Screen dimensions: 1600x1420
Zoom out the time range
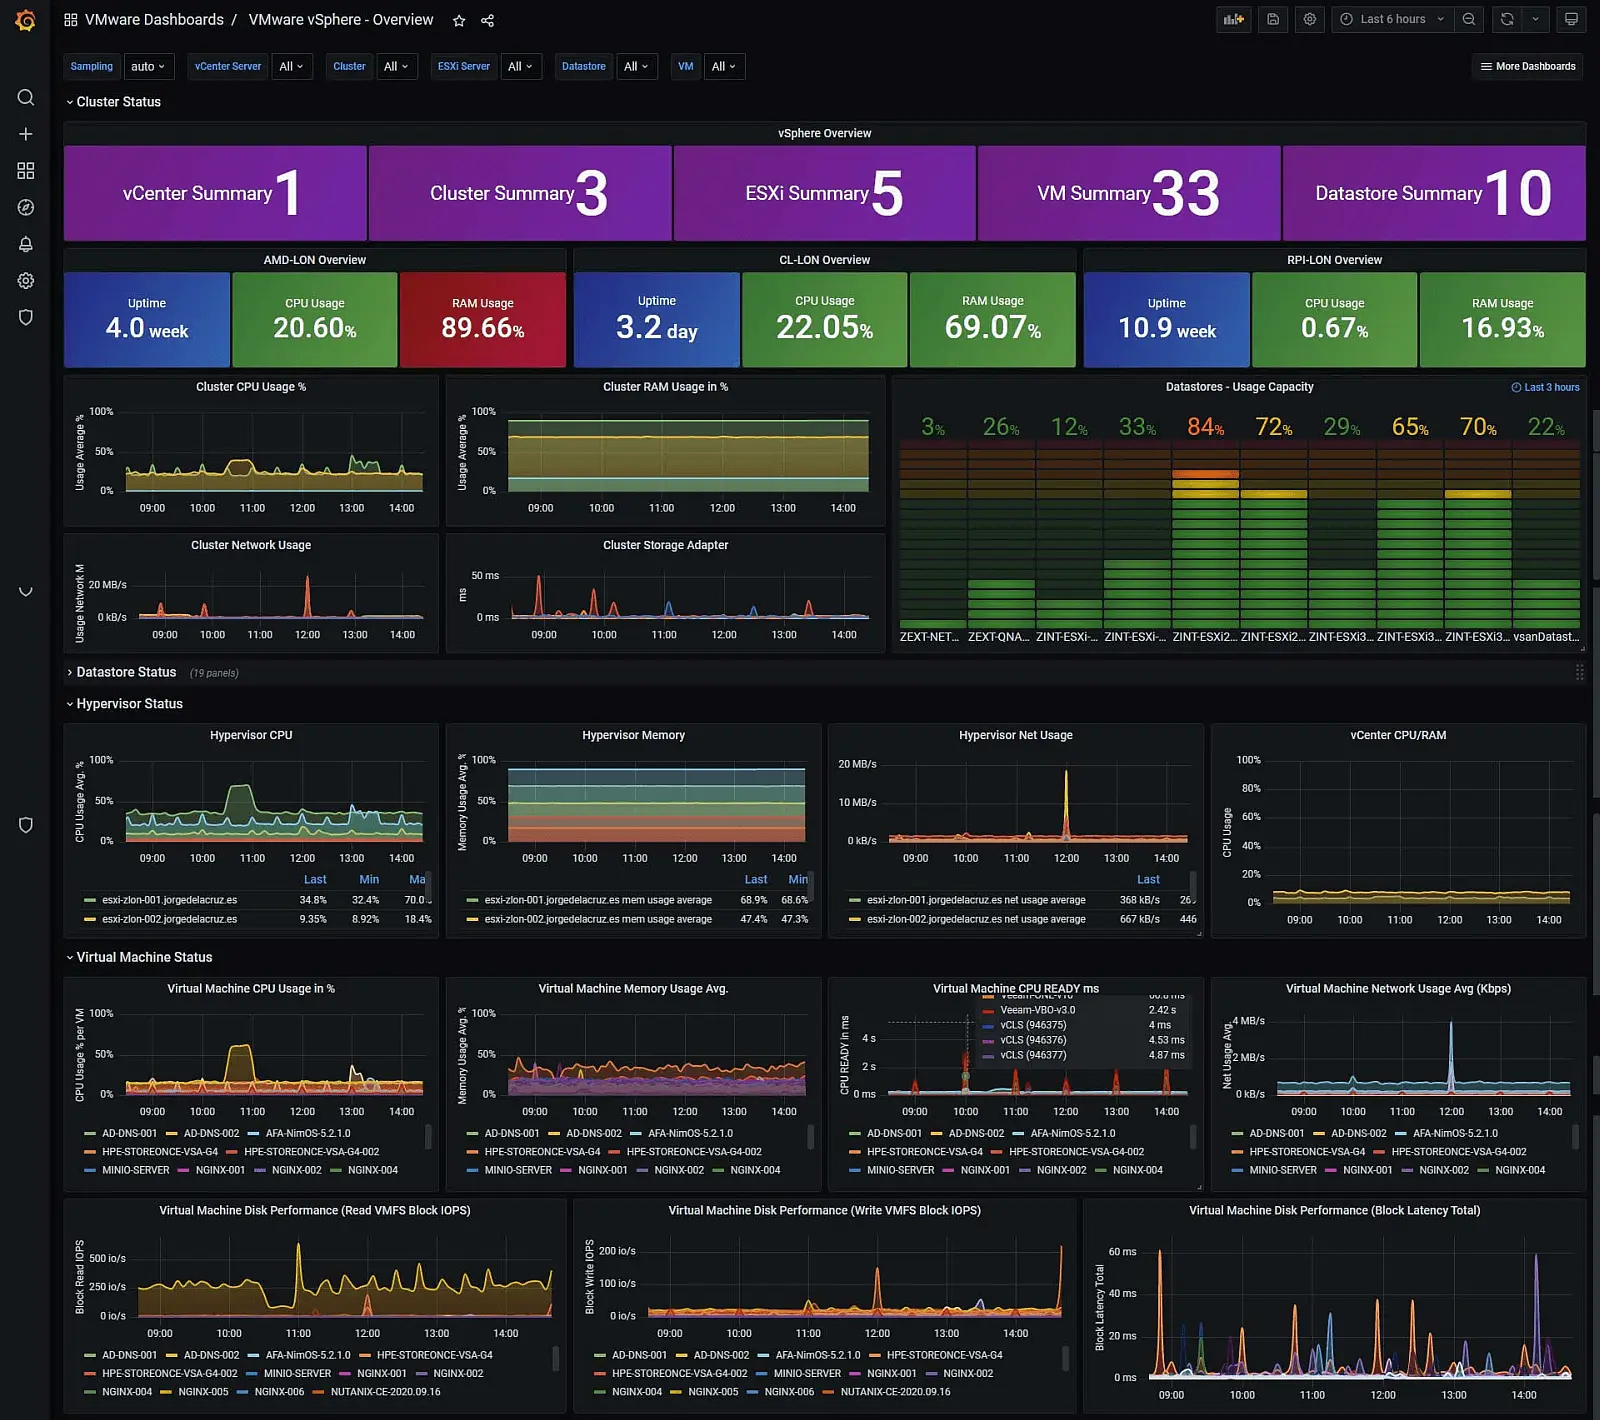pyautogui.click(x=1469, y=19)
